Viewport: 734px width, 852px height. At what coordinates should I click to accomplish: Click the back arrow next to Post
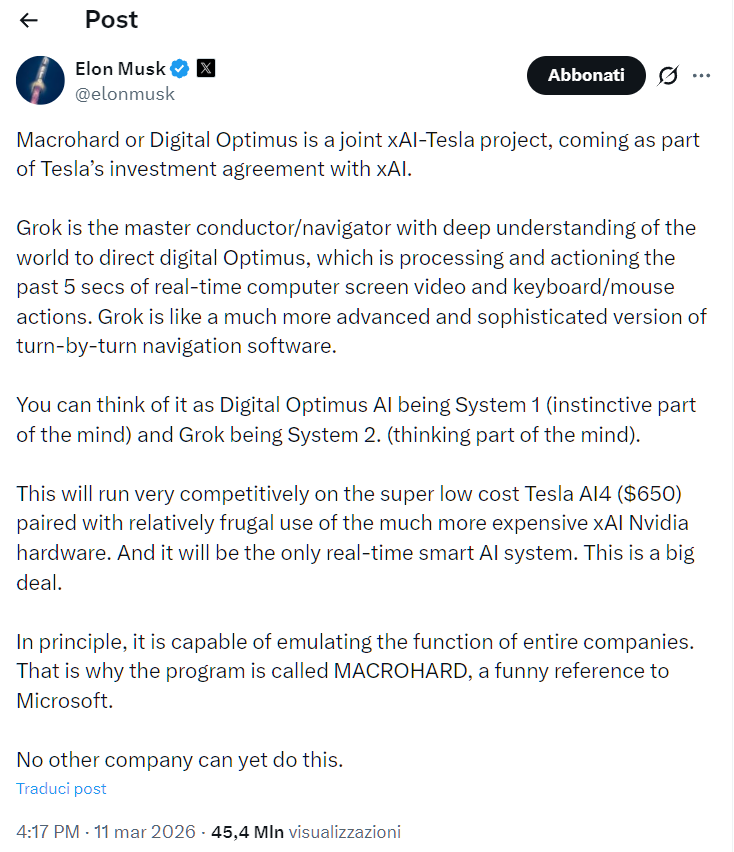click(28, 20)
